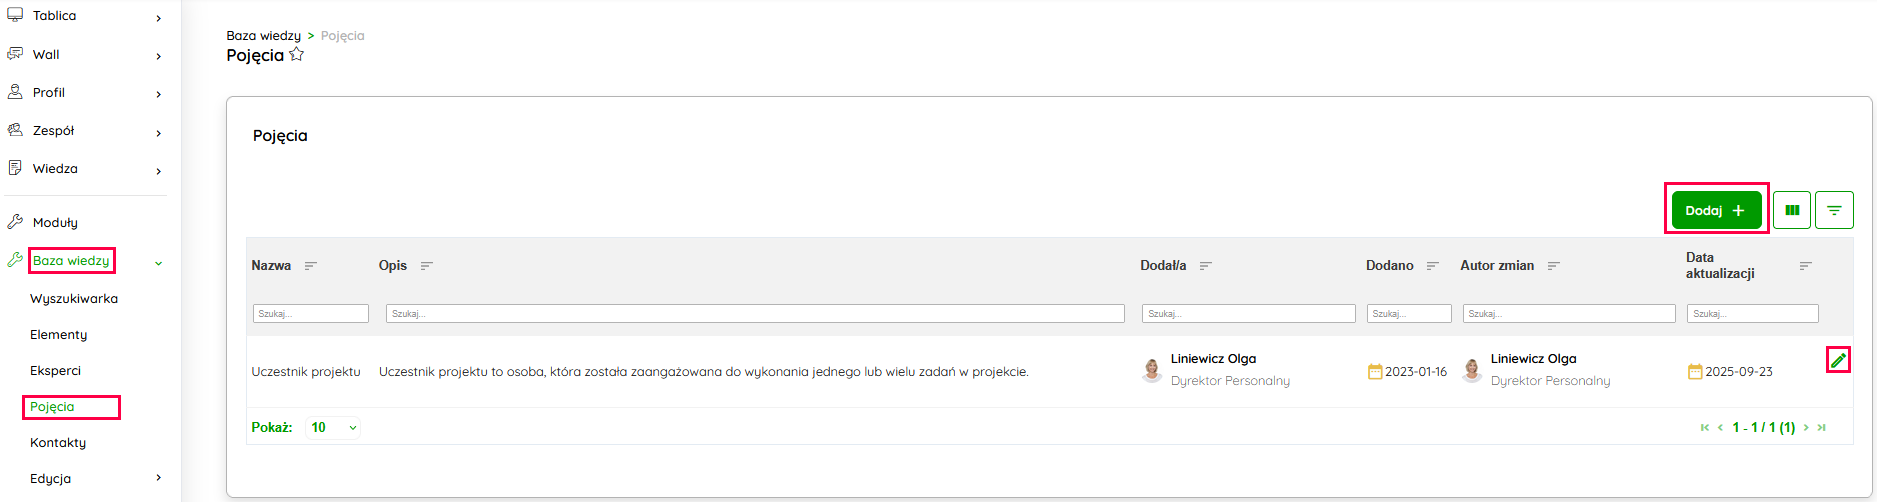Collapse the Baza wiedzy menu chevron

pyautogui.click(x=158, y=263)
